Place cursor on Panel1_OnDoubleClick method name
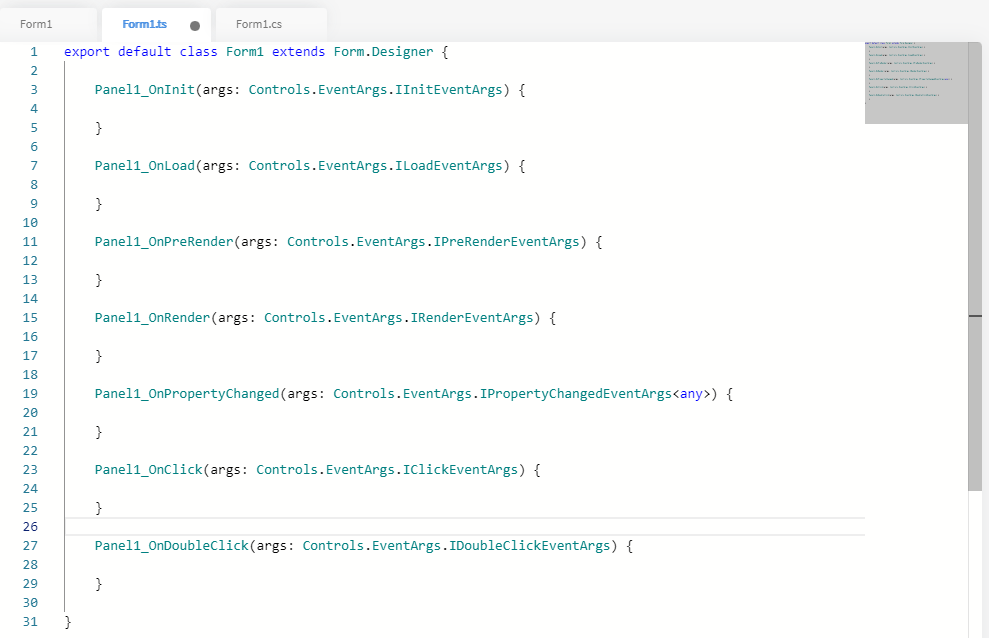This screenshot has width=989, height=638. [x=171, y=546]
